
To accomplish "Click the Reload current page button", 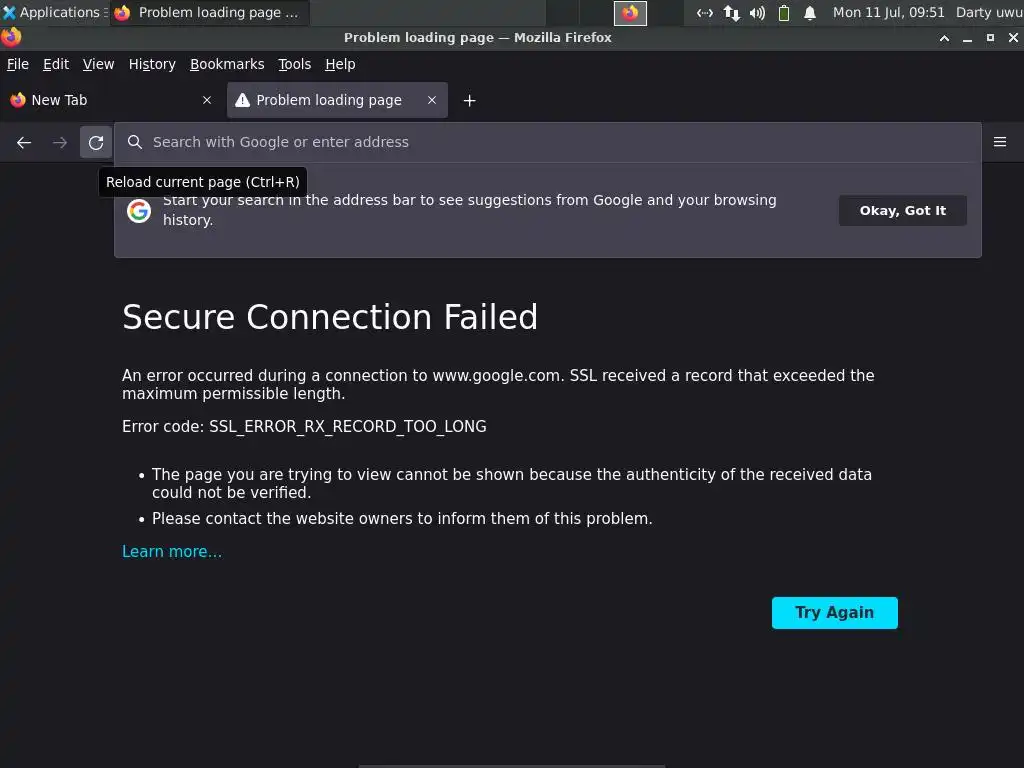I will (x=96, y=143).
